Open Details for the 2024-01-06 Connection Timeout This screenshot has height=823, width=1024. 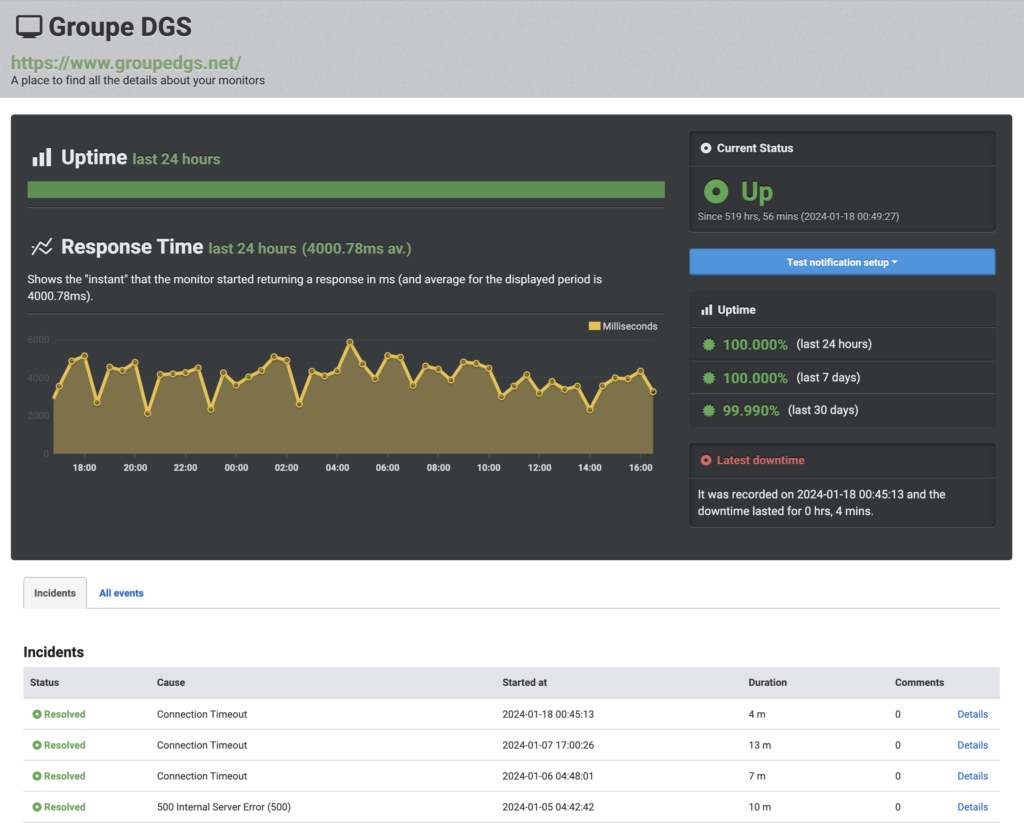coord(972,776)
